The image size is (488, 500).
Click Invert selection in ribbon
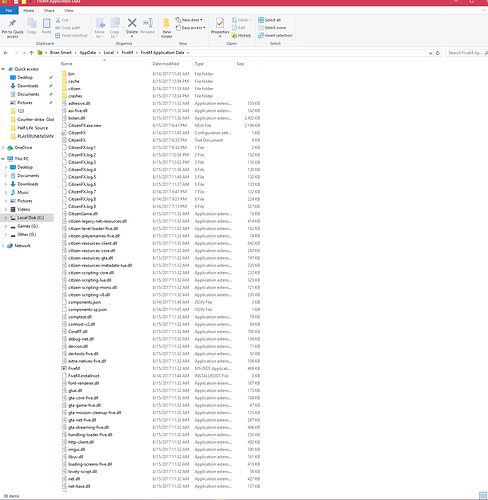pos(275,35)
